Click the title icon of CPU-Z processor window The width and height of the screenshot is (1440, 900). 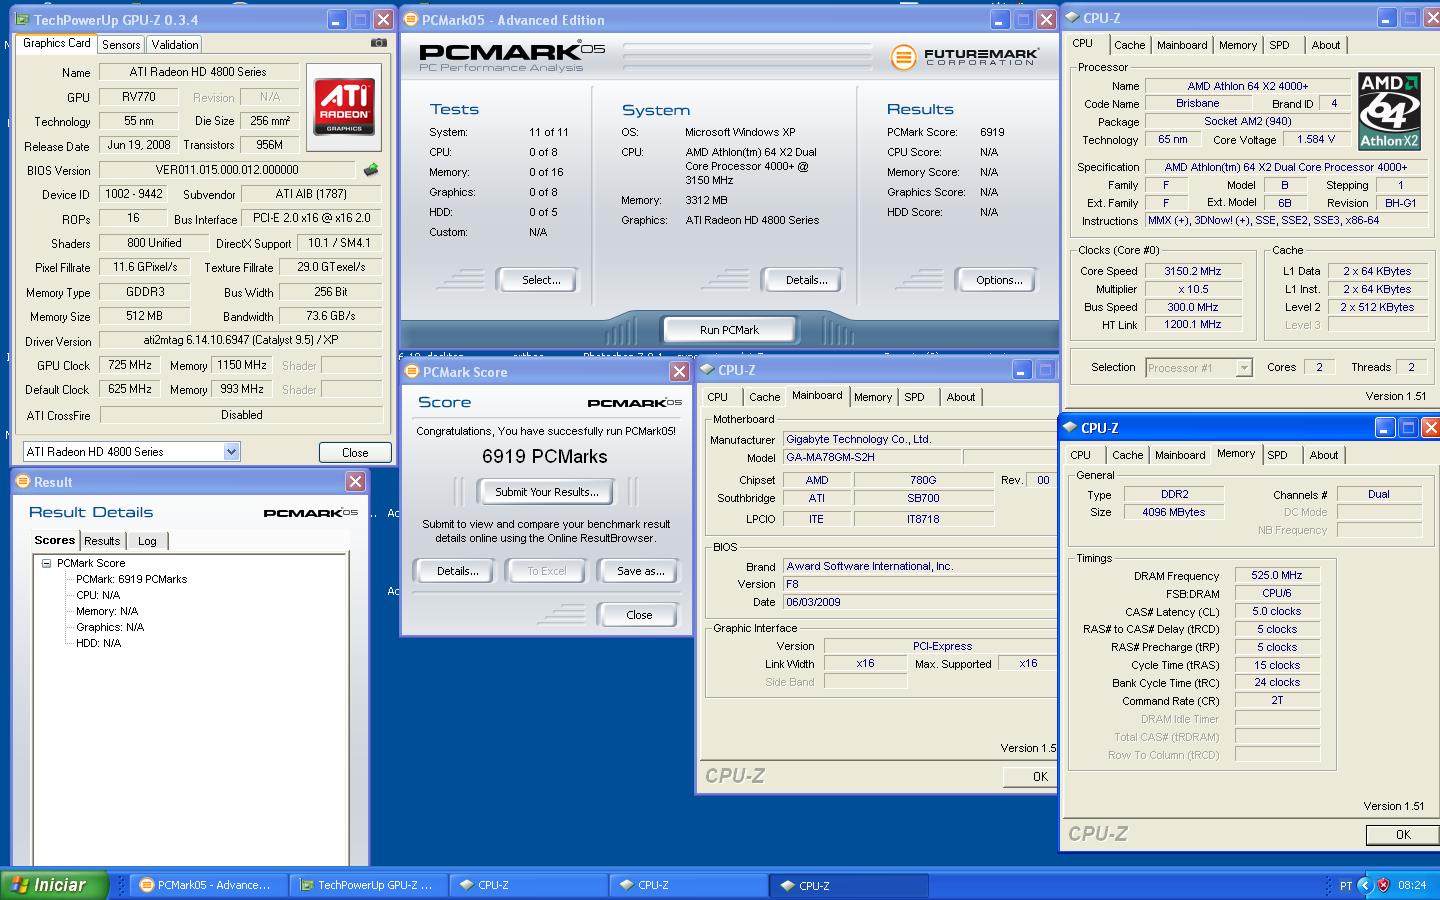(x=1072, y=18)
